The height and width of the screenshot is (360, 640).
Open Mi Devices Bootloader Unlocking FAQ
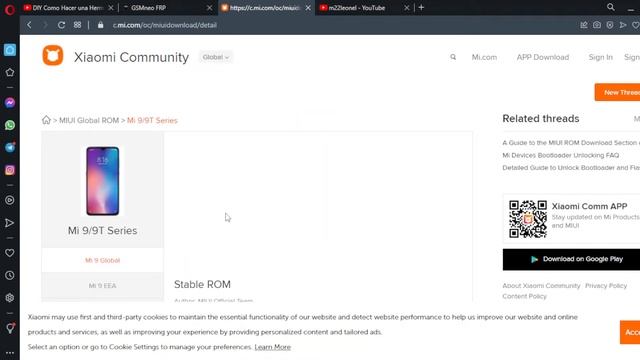[x=560, y=155]
